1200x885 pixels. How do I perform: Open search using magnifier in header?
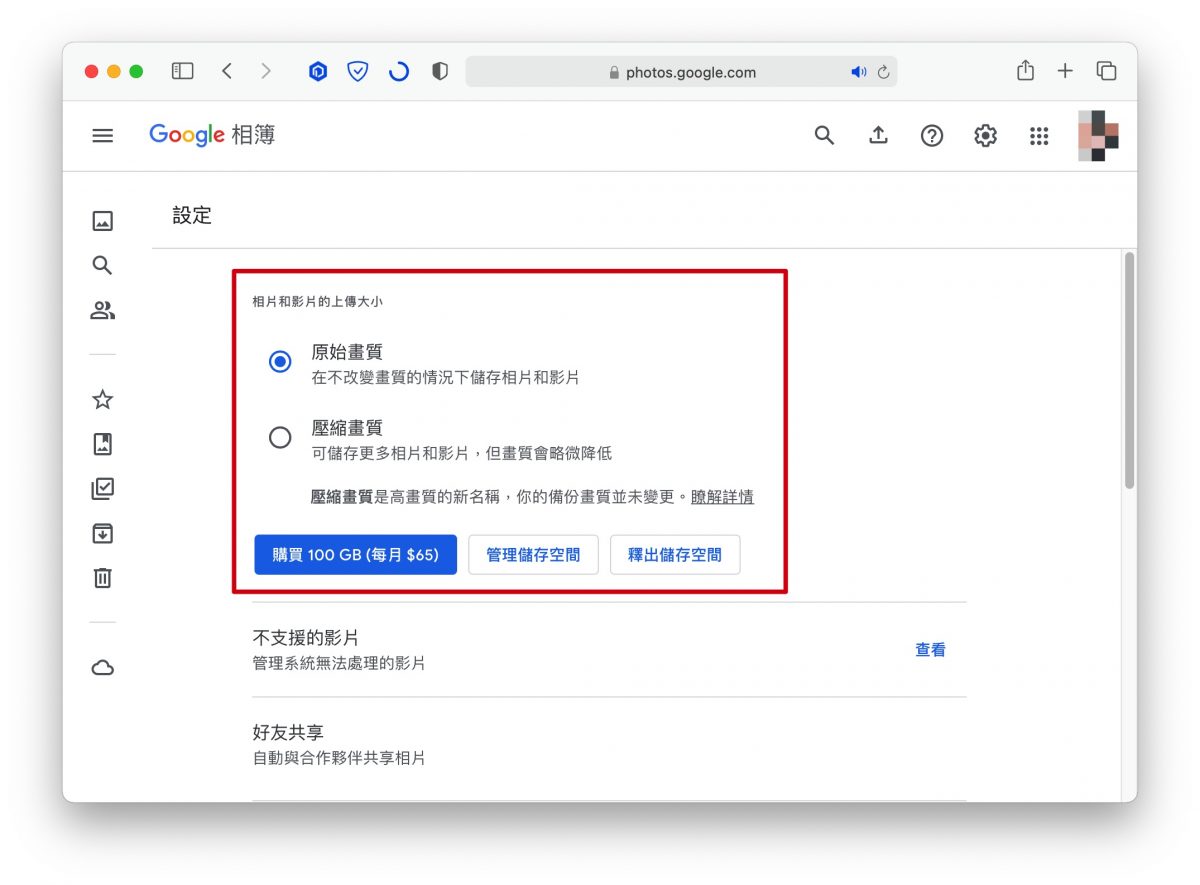[824, 135]
